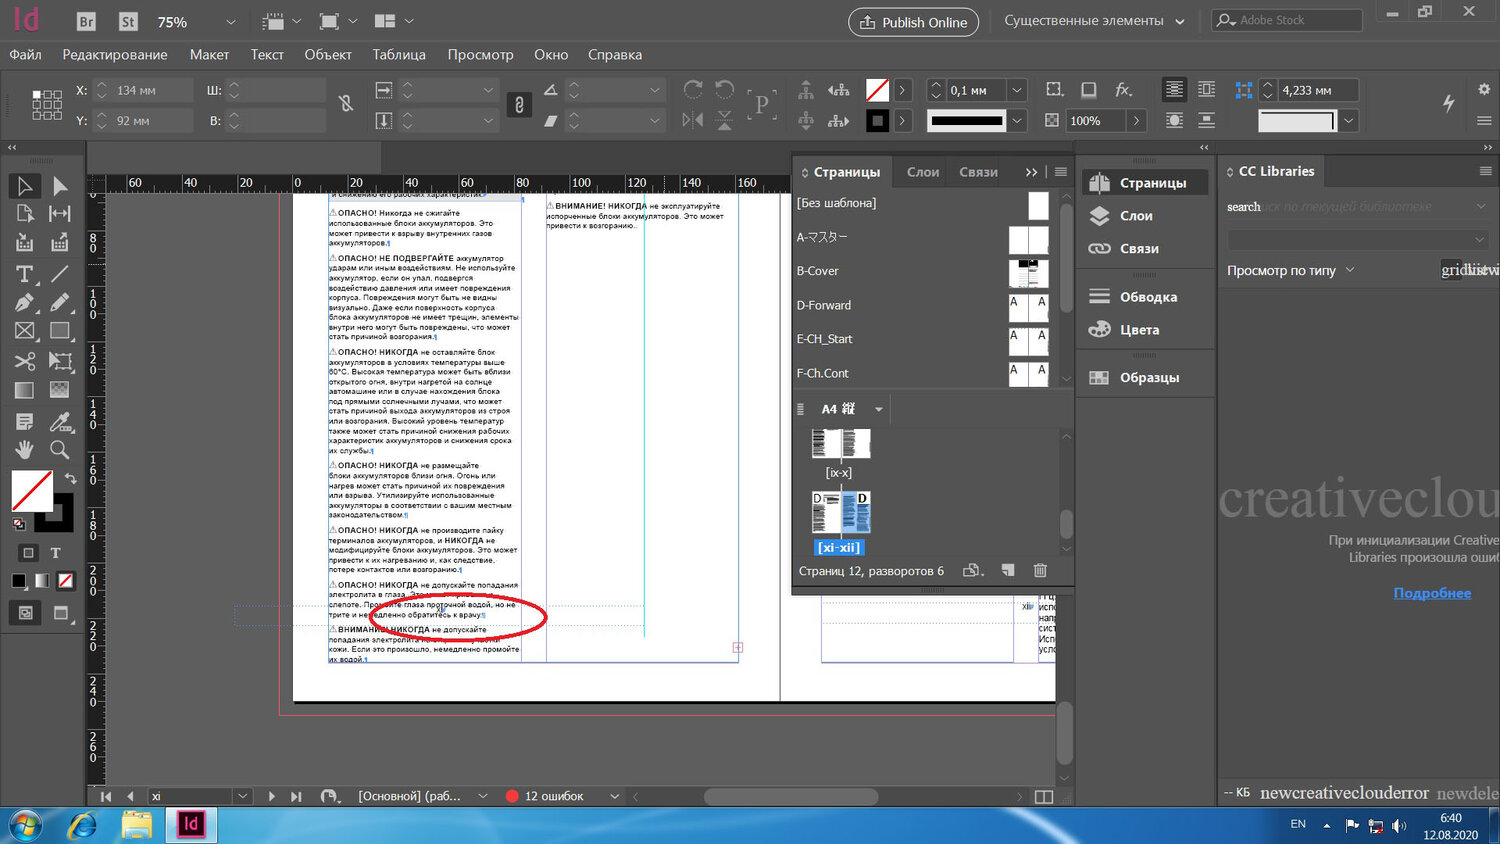Open the Файл menu
The height and width of the screenshot is (844, 1500).
[26, 55]
